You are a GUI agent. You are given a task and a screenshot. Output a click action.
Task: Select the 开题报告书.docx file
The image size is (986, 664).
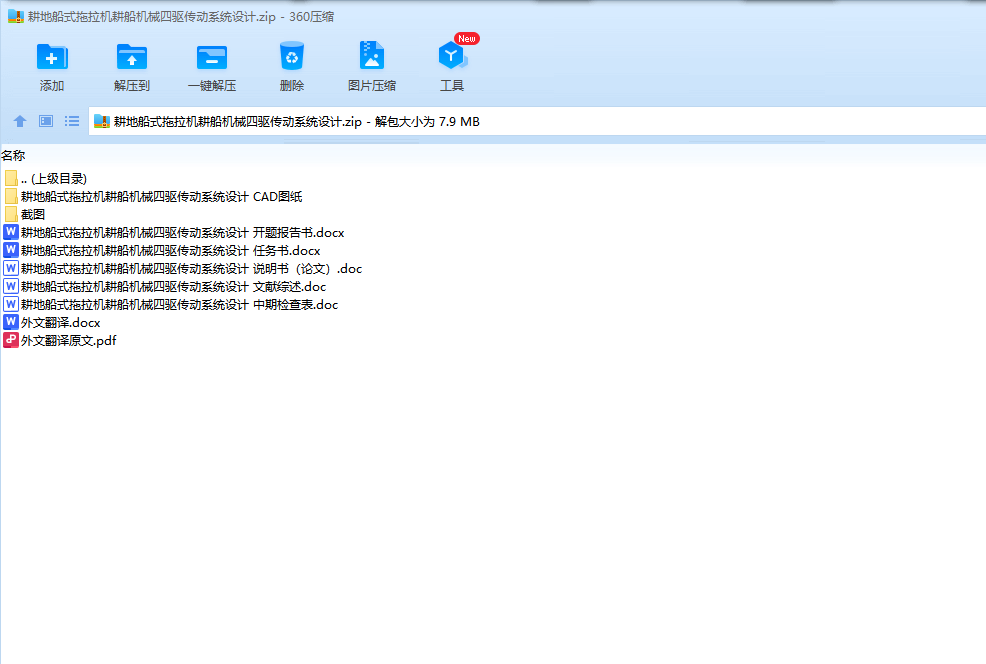174,233
